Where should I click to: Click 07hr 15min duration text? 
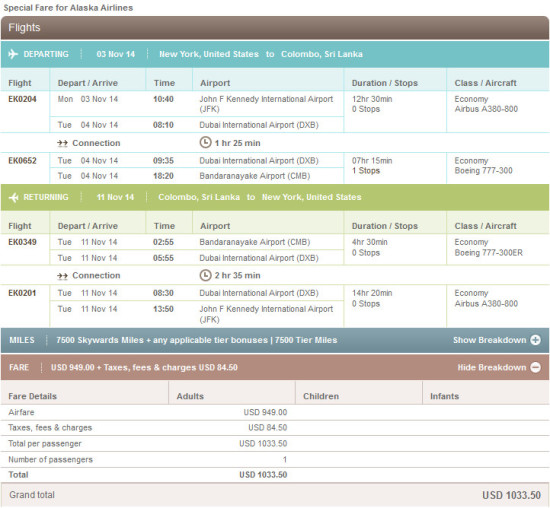coord(372,161)
